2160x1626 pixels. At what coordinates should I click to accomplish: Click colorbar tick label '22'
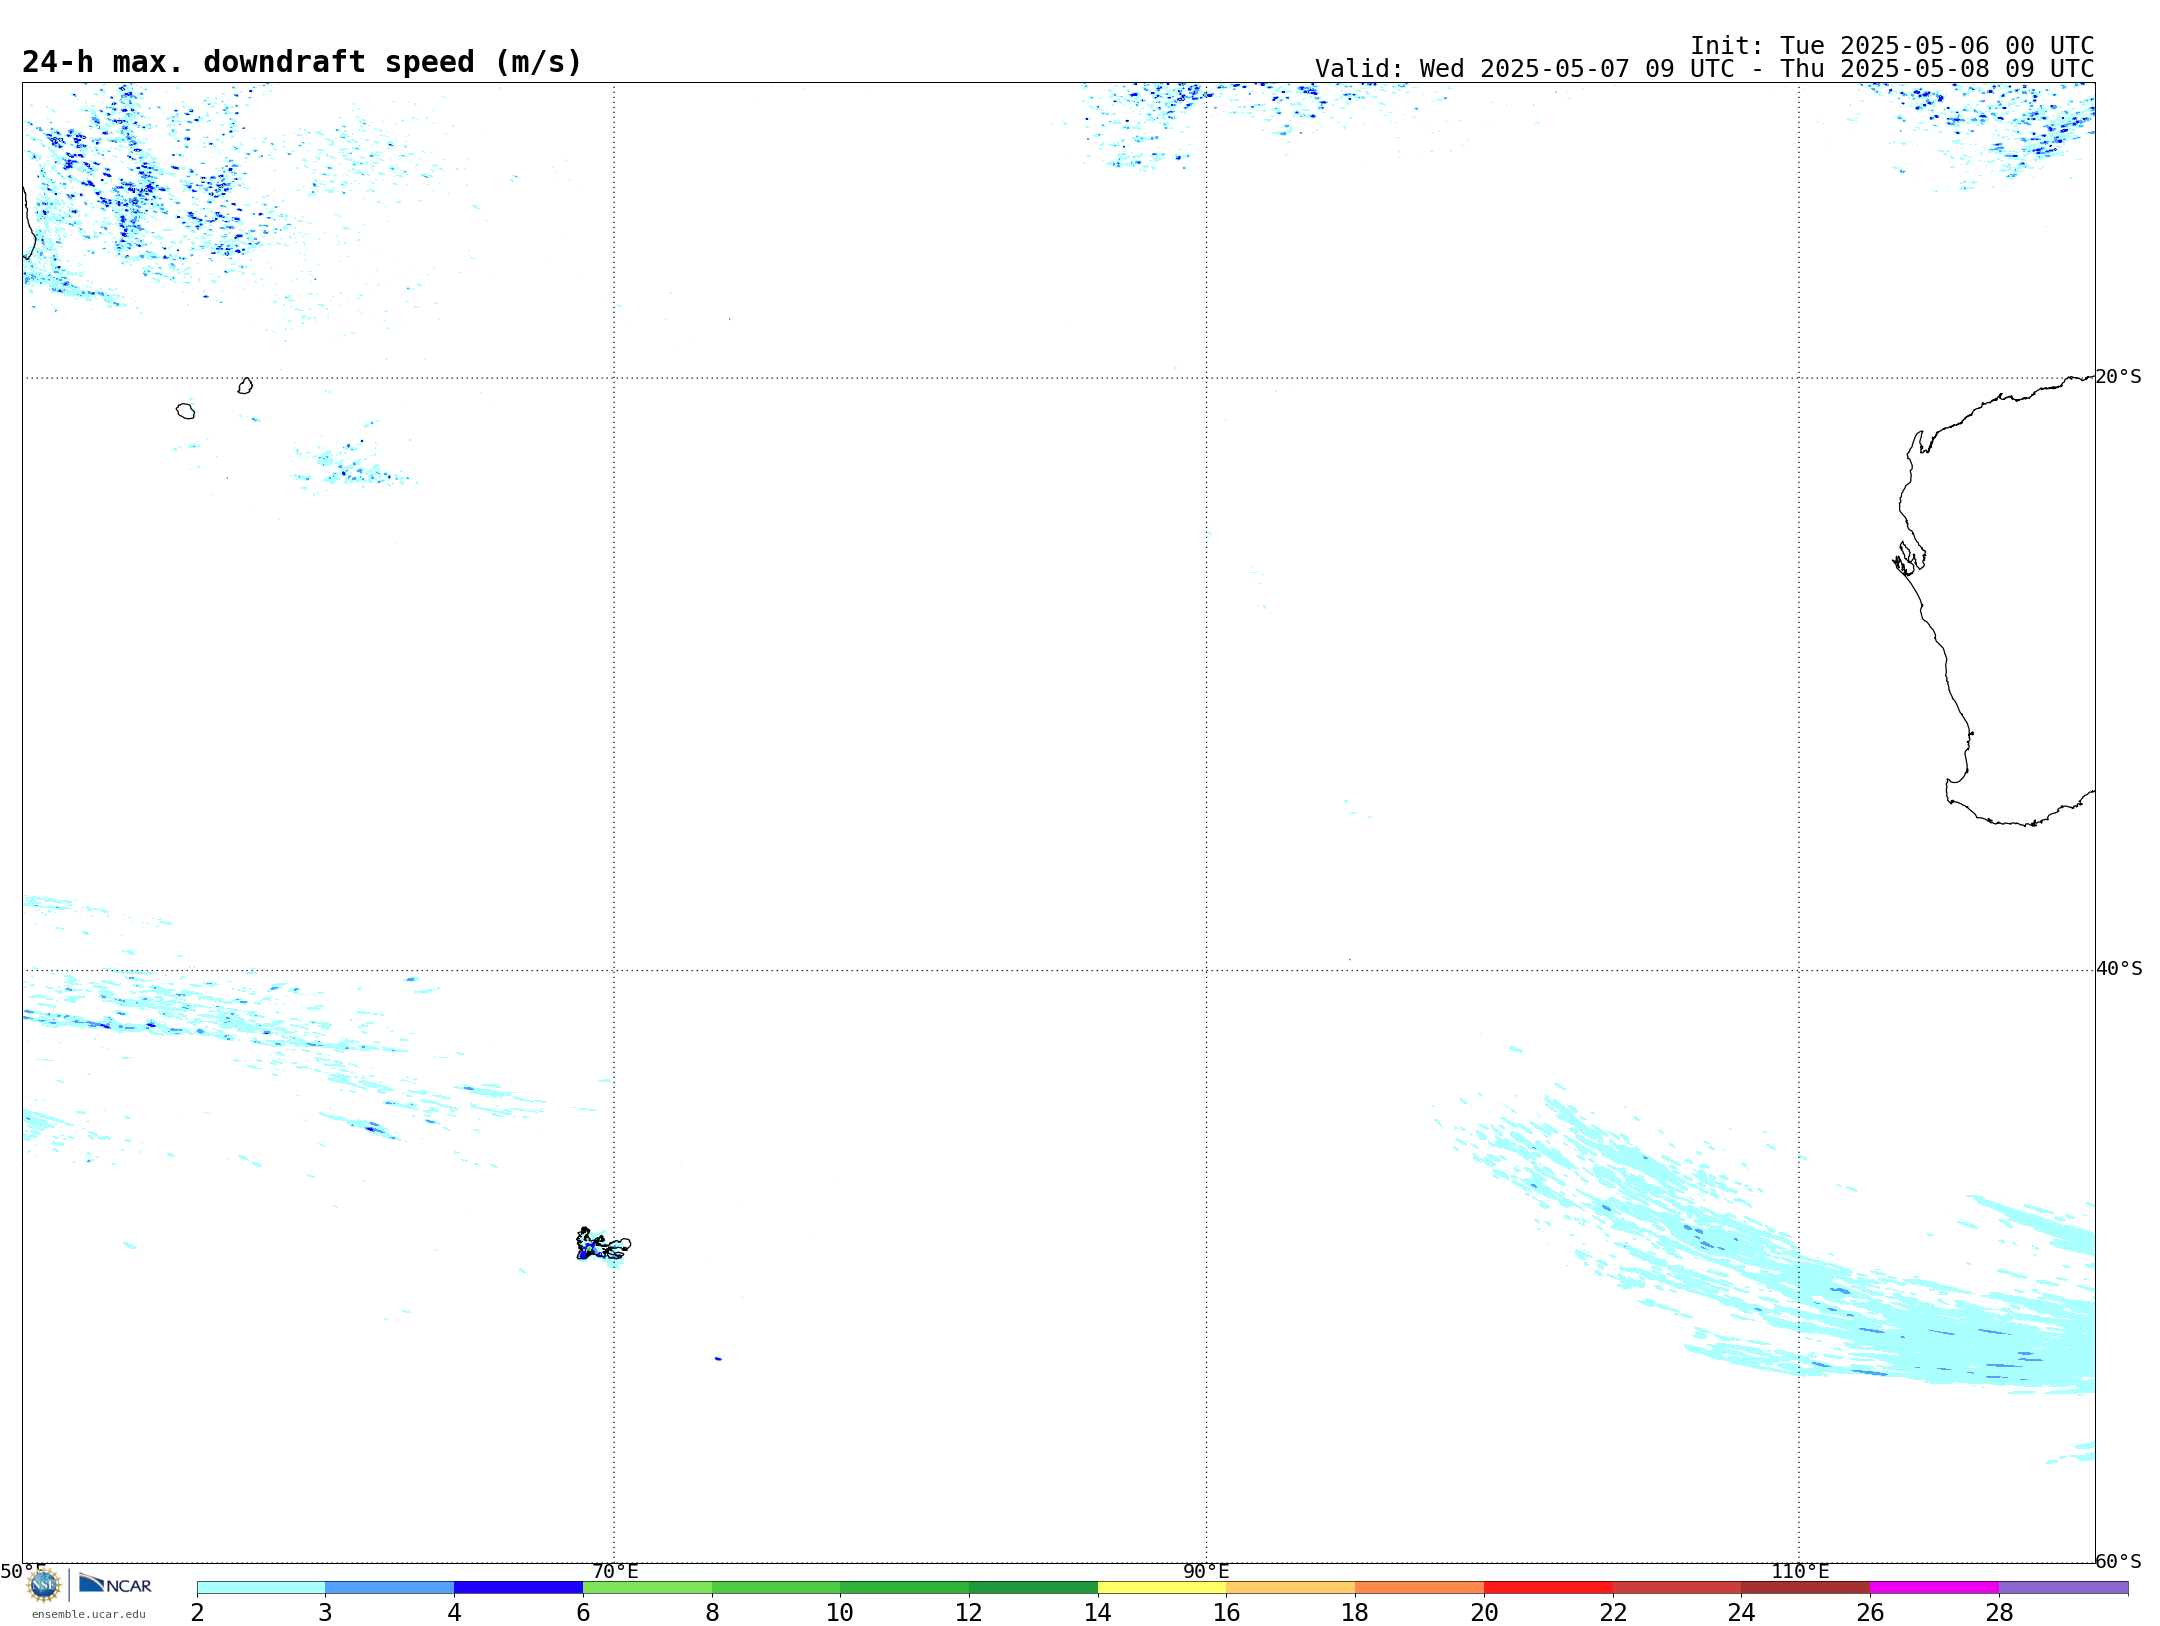click(1613, 1612)
